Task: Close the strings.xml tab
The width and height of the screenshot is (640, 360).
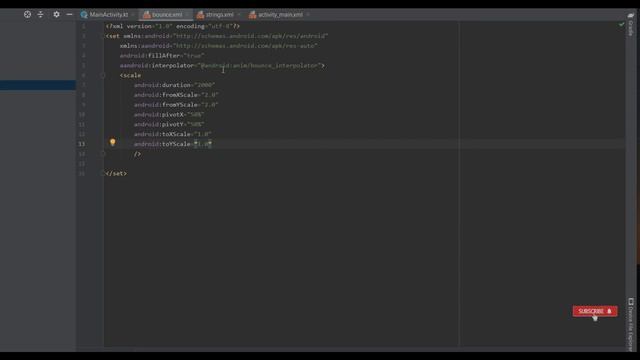Action: pyautogui.click(x=239, y=15)
